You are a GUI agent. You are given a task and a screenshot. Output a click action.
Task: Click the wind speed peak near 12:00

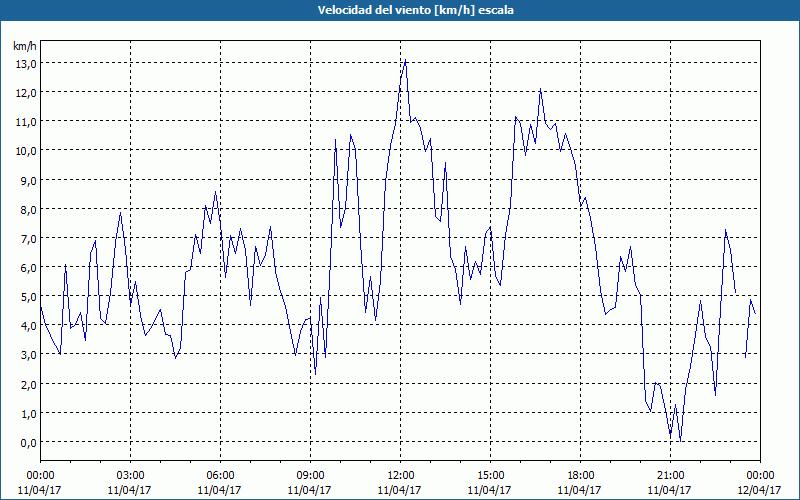click(406, 60)
